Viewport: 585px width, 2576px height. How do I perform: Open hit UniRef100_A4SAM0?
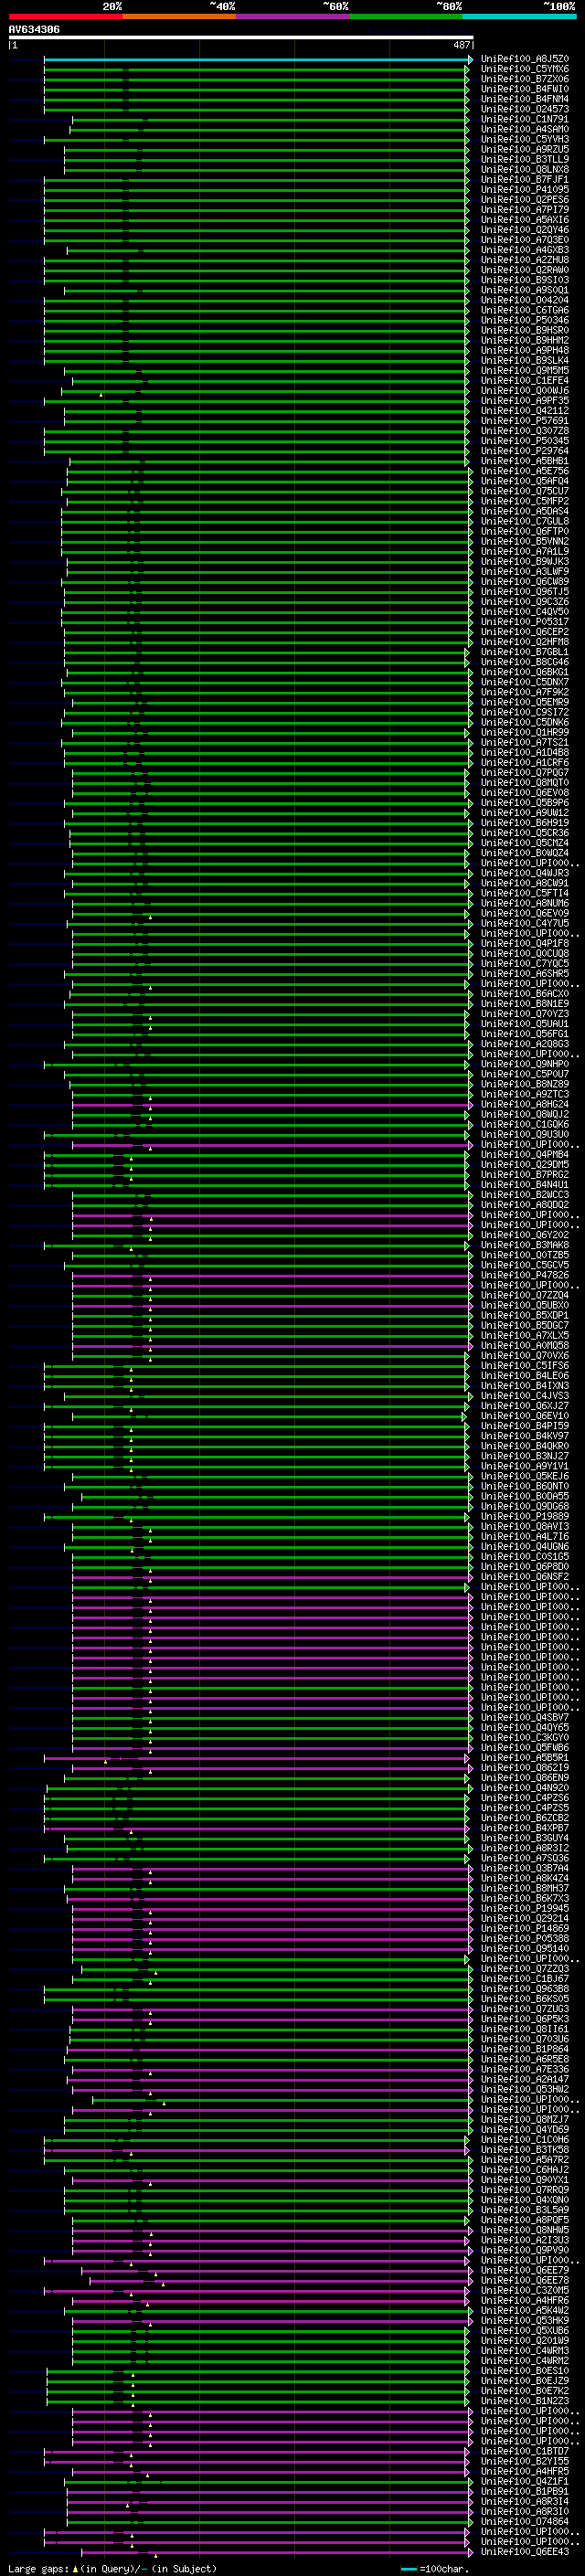coord(525,129)
